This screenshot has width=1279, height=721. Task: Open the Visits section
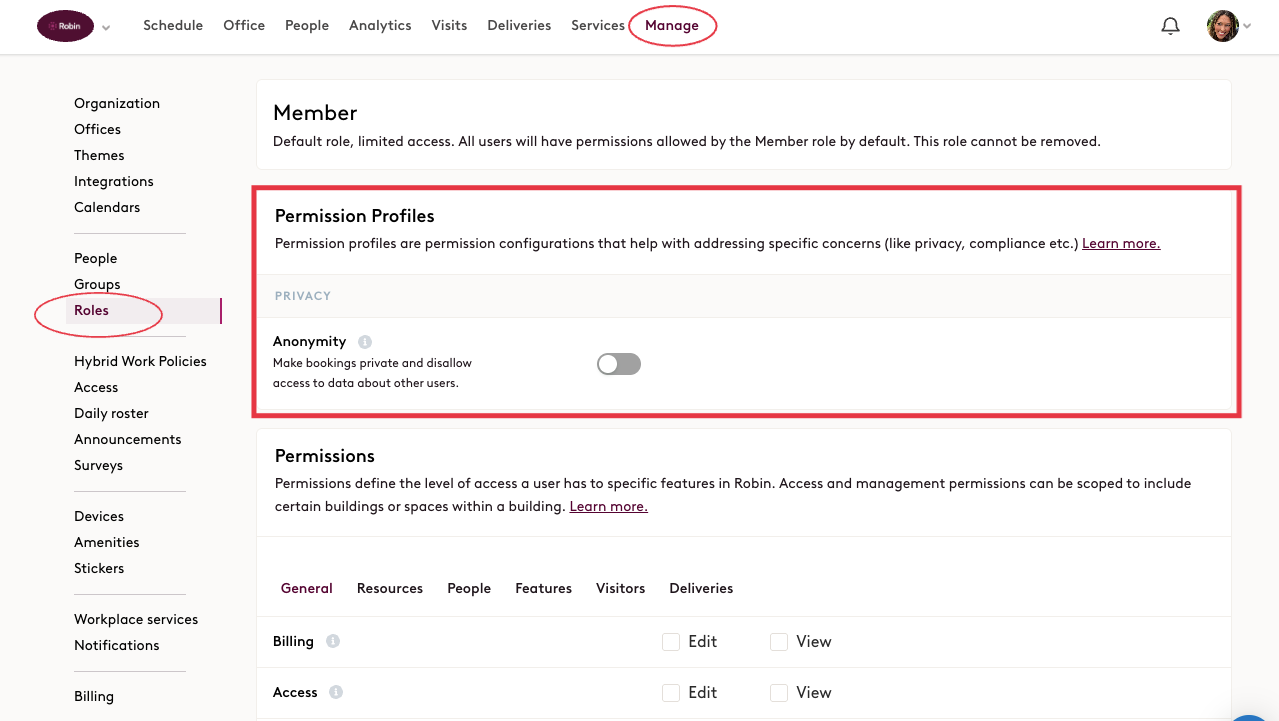pos(449,26)
